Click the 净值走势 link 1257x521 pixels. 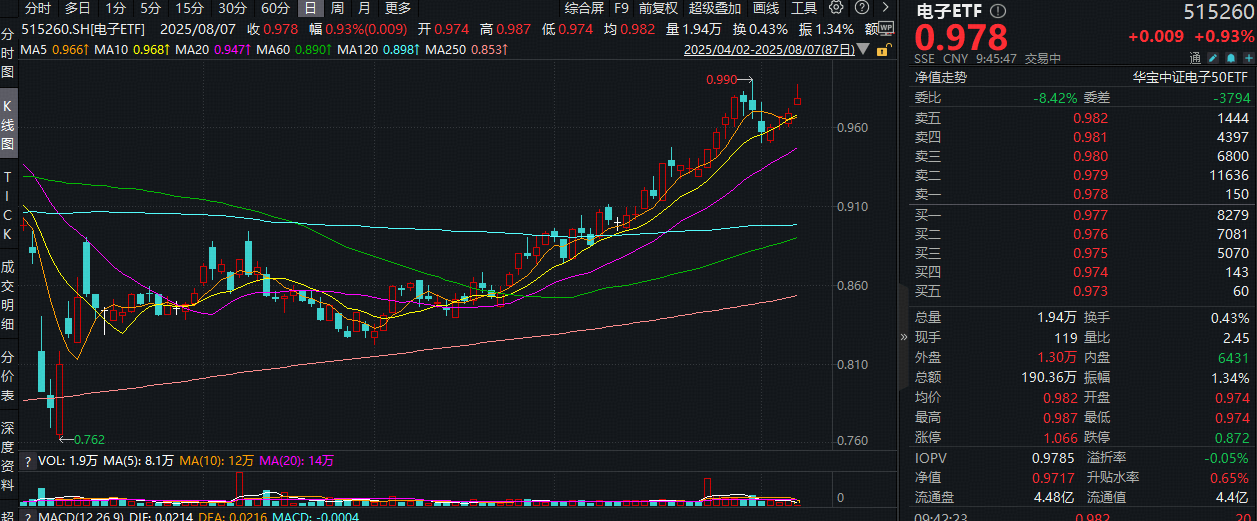pyautogui.click(x=940, y=77)
